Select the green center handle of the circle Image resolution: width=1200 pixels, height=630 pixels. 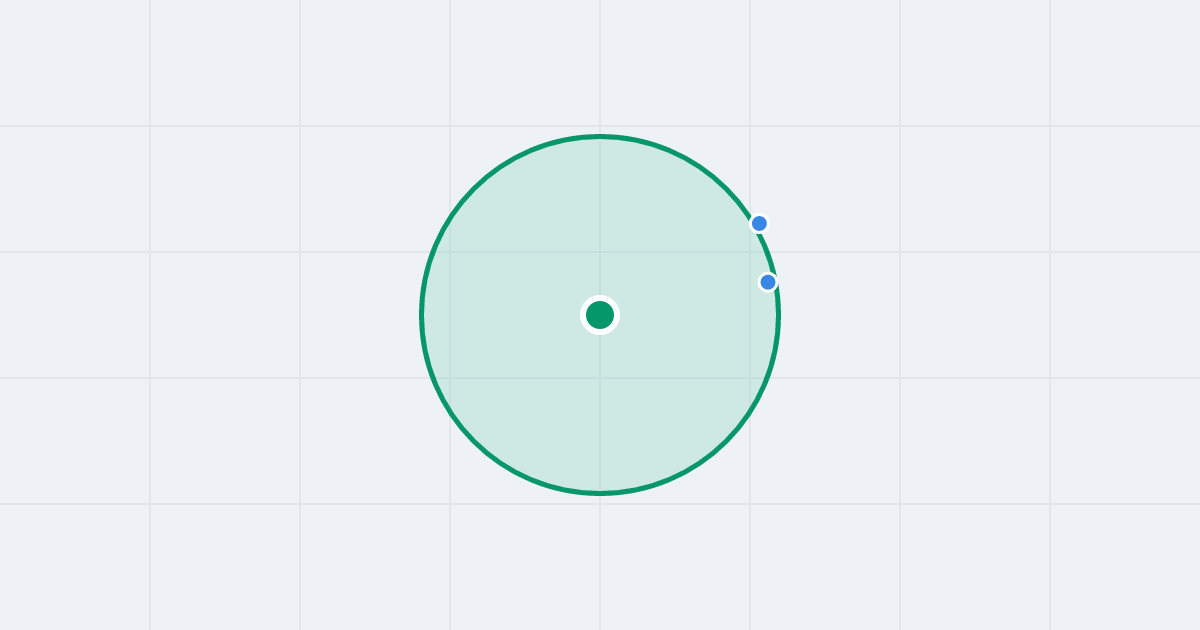click(x=600, y=315)
